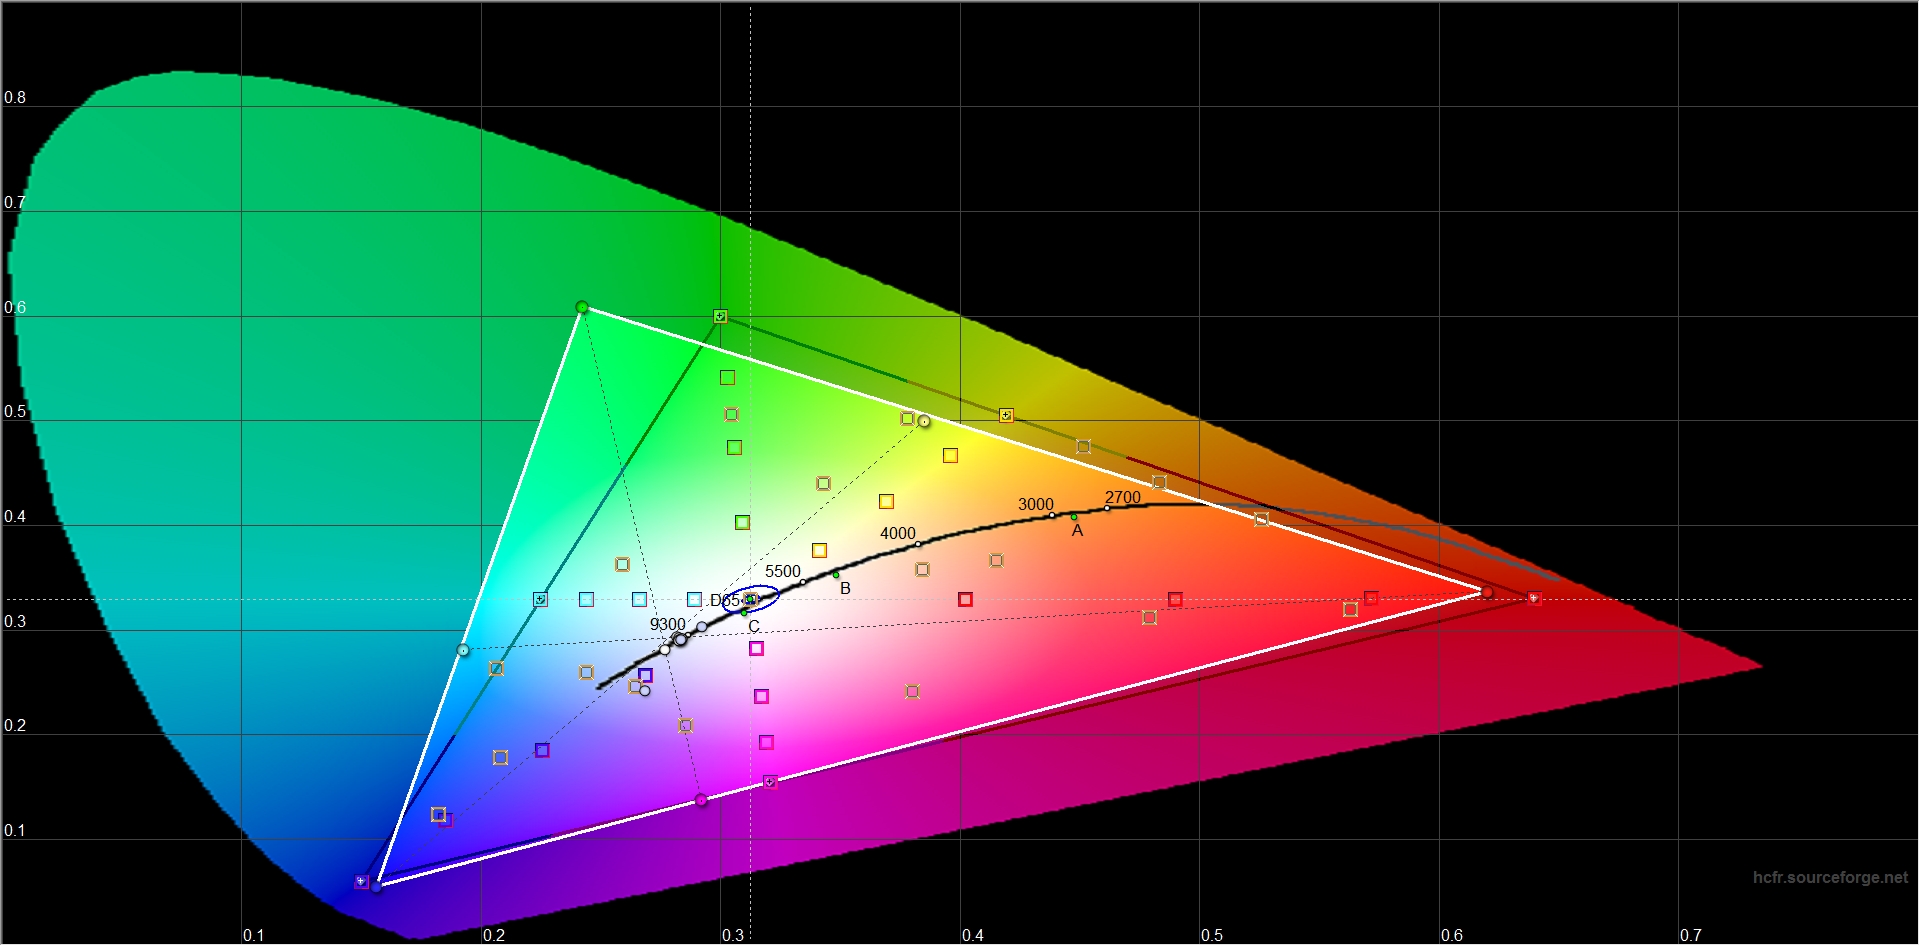This screenshot has height=946, width=1920.
Task: Click the y-axis label 0.8
Action: [x=15, y=98]
